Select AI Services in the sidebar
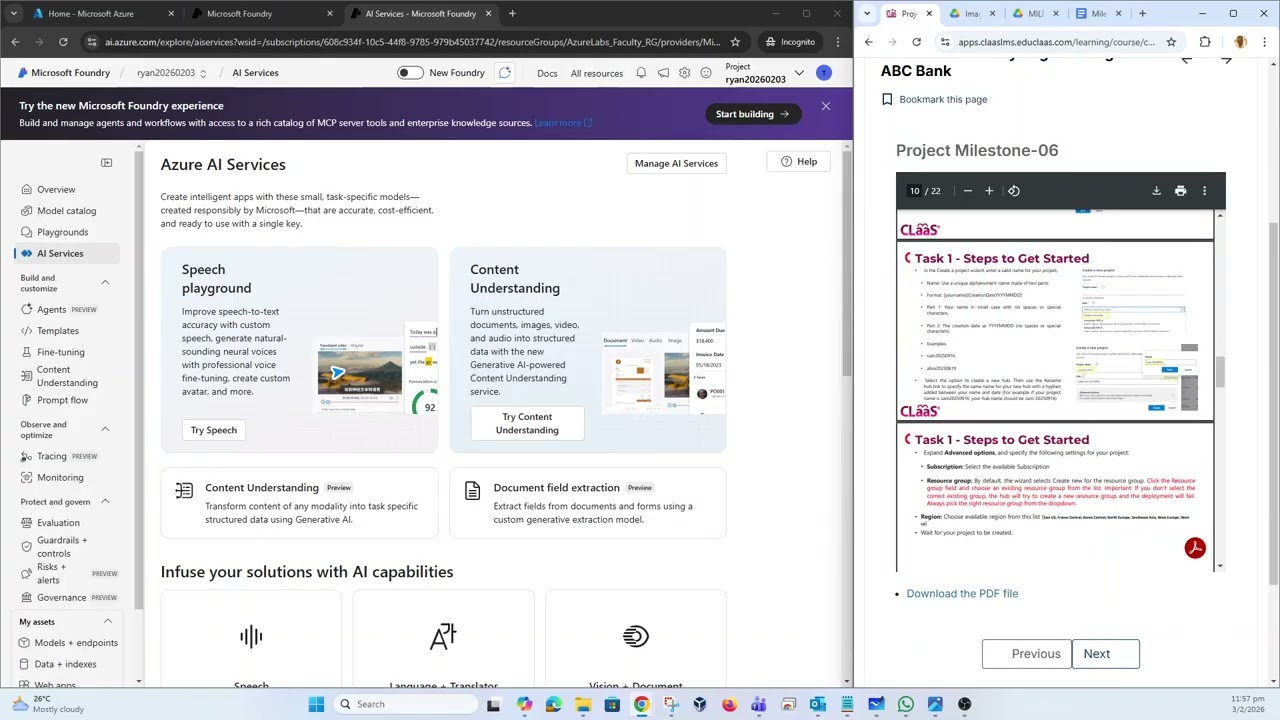 pos(66,254)
